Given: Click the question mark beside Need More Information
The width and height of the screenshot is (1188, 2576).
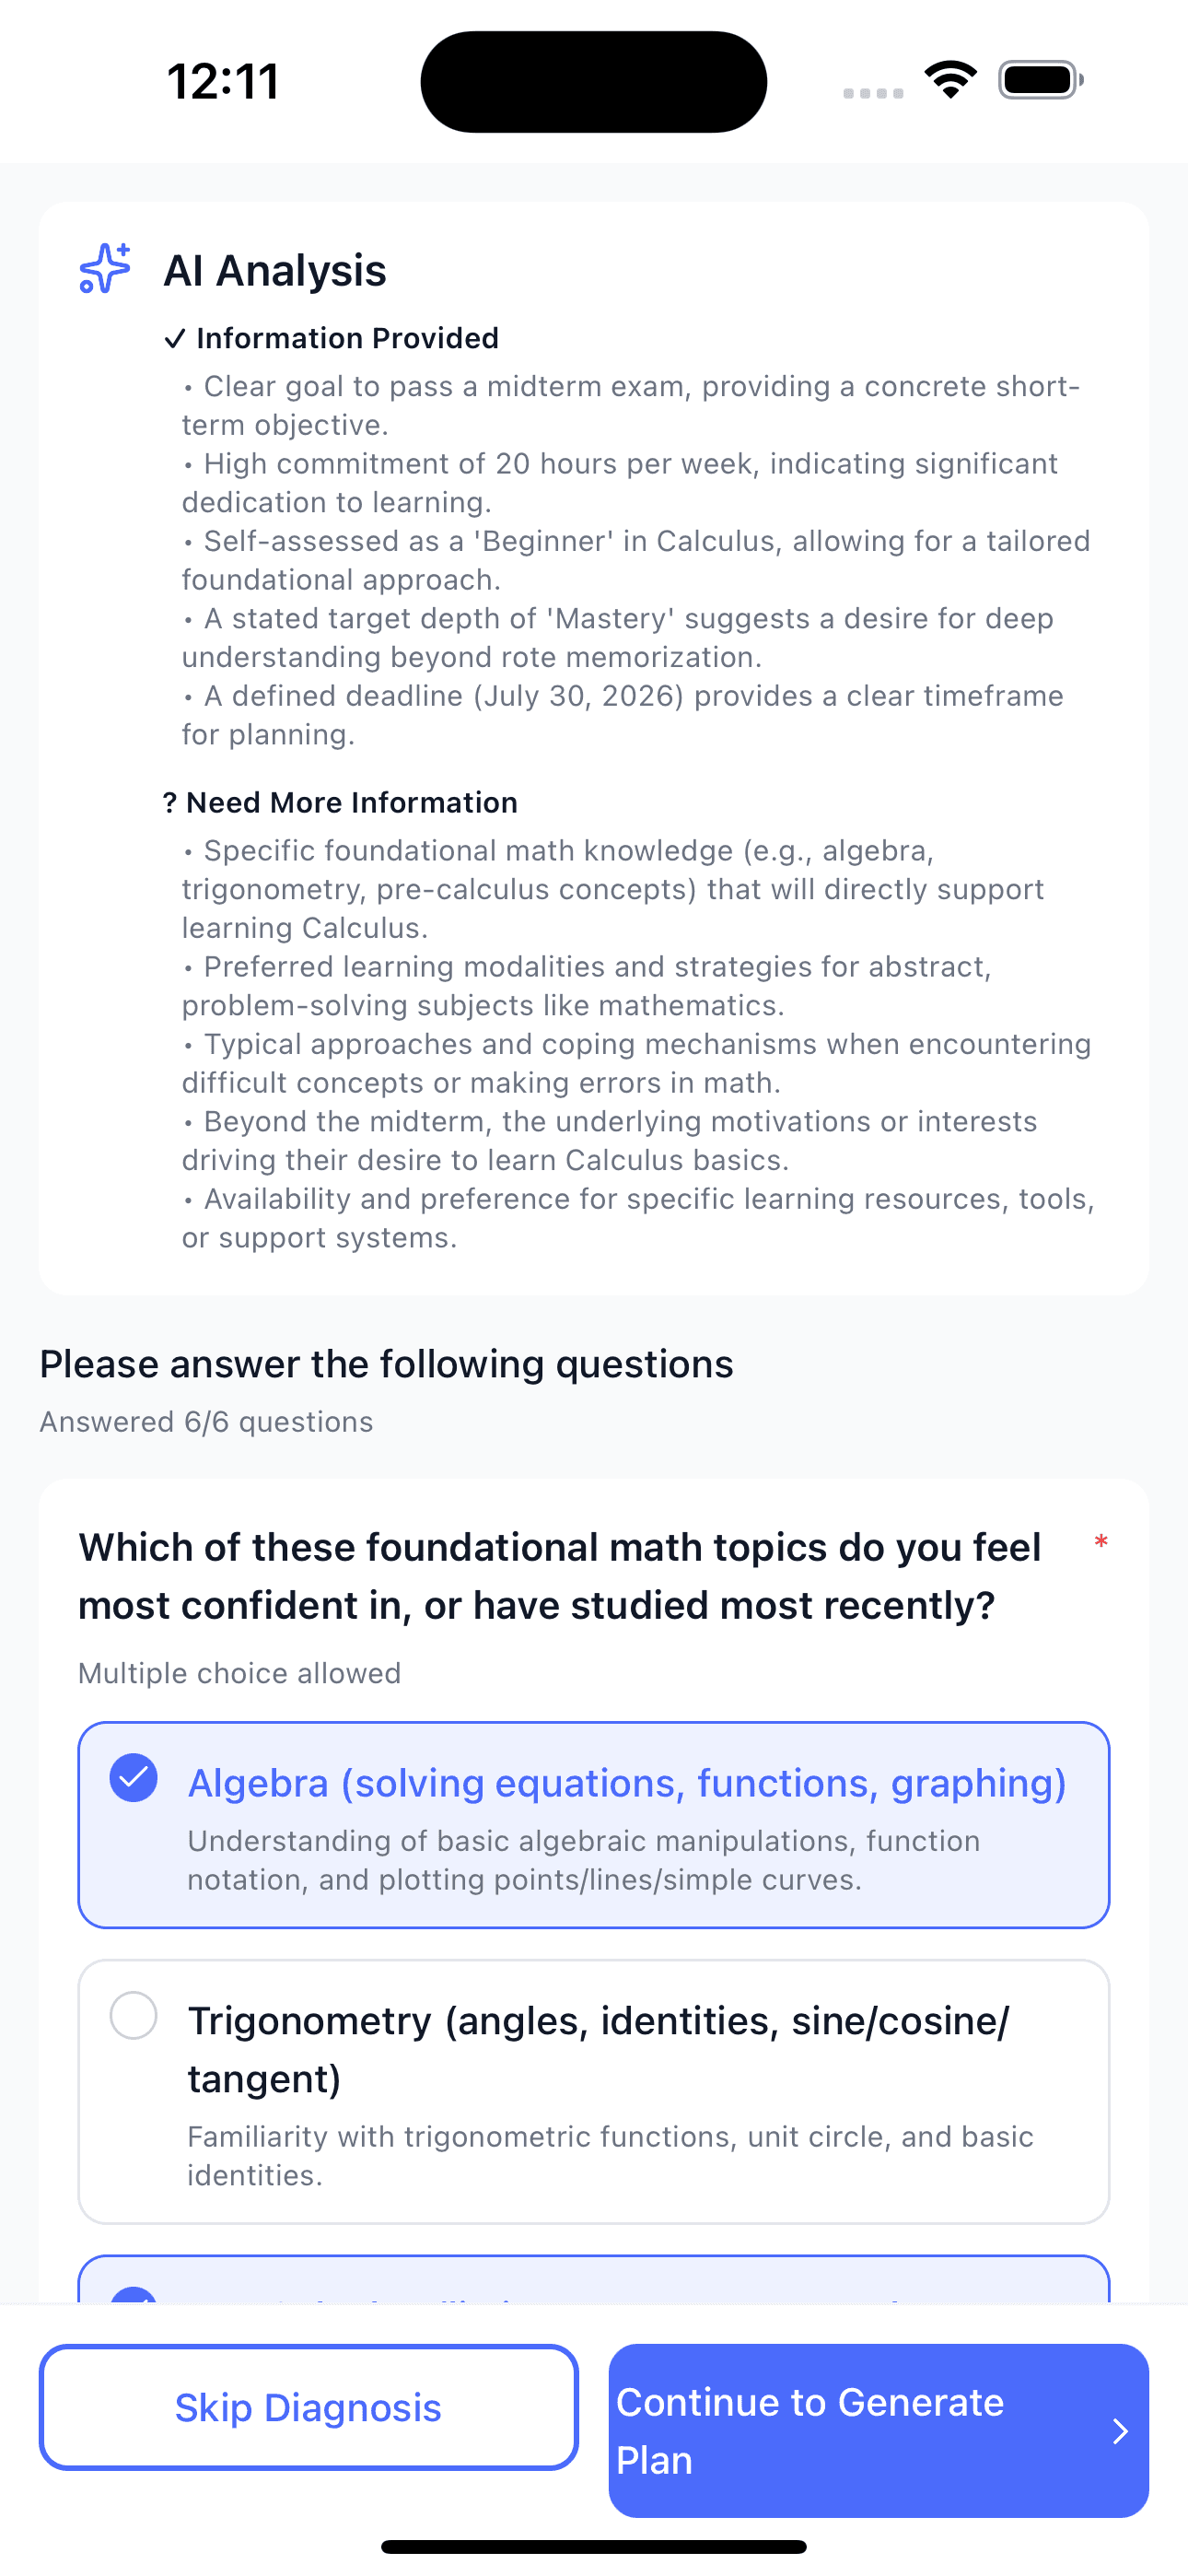Looking at the screenshot, I should pyautogui.click(x=170, y=803).
